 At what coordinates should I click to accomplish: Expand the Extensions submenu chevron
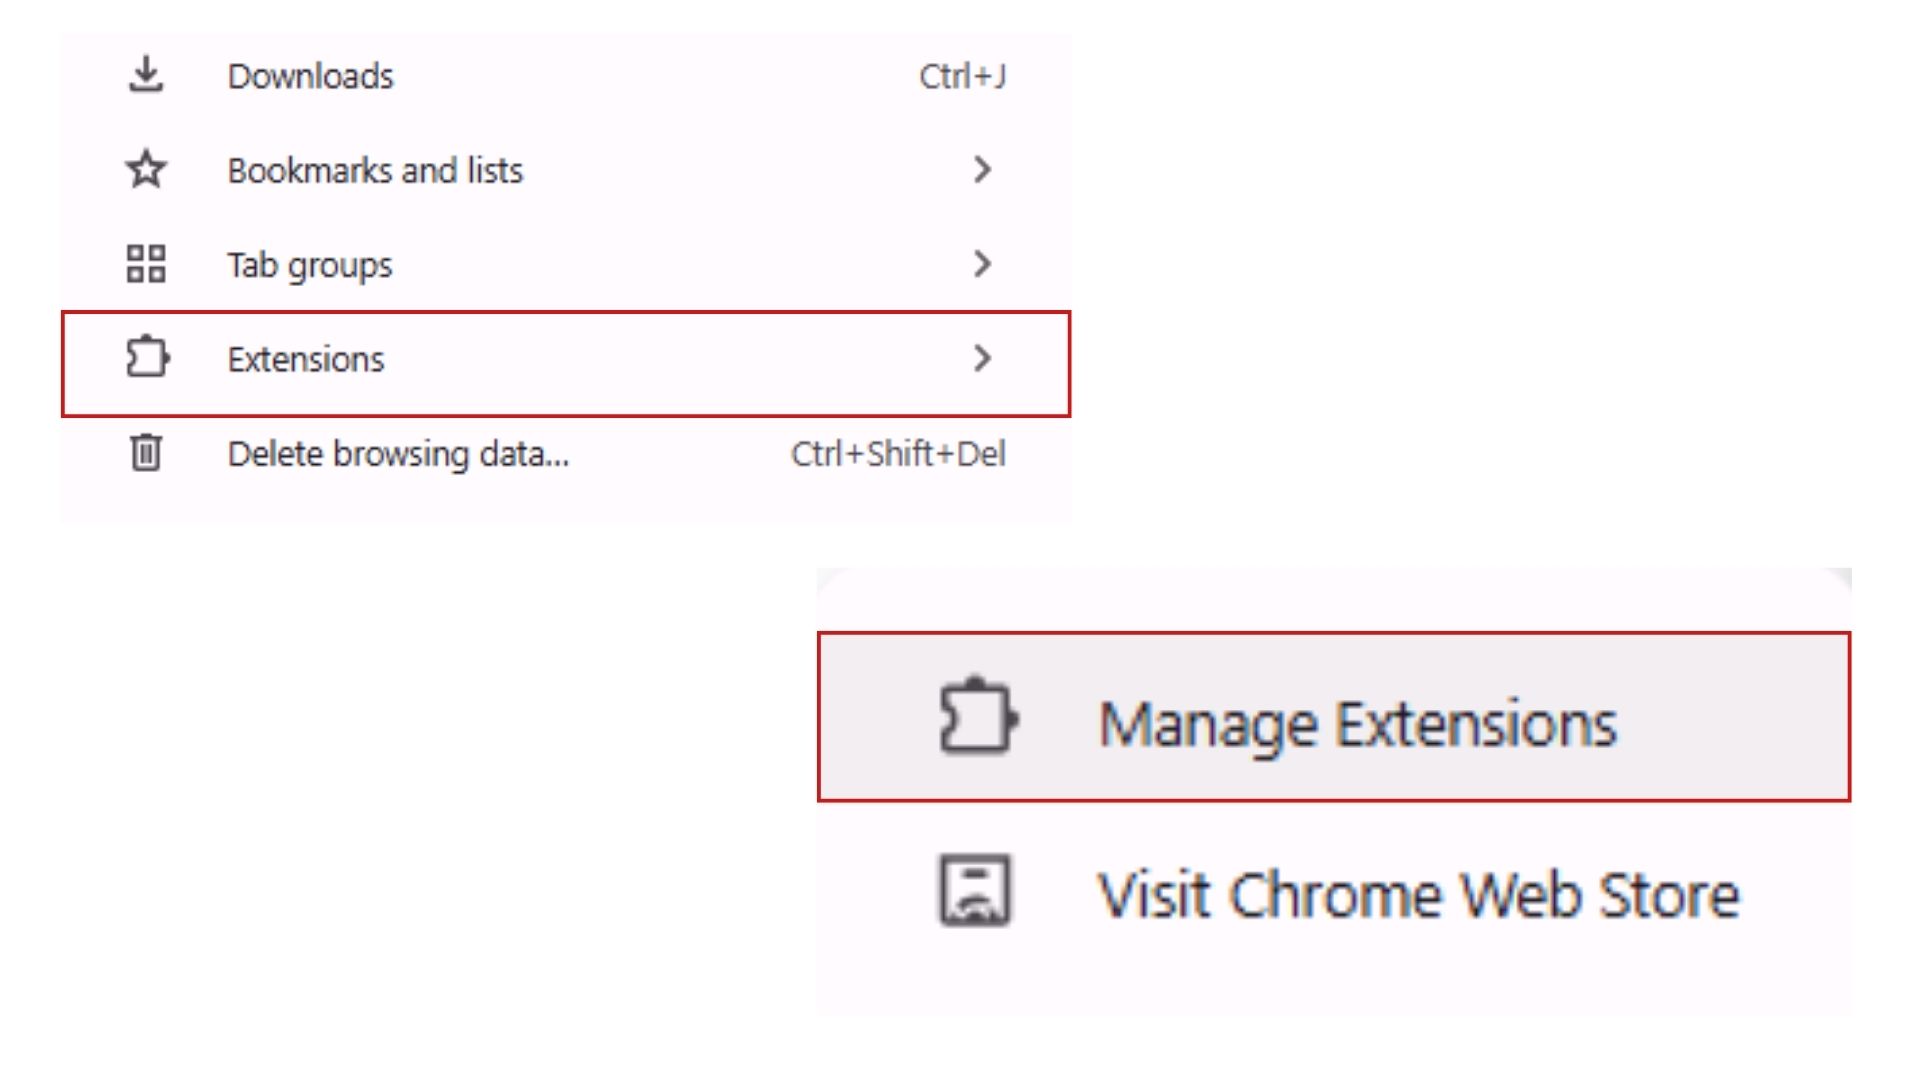982,358
